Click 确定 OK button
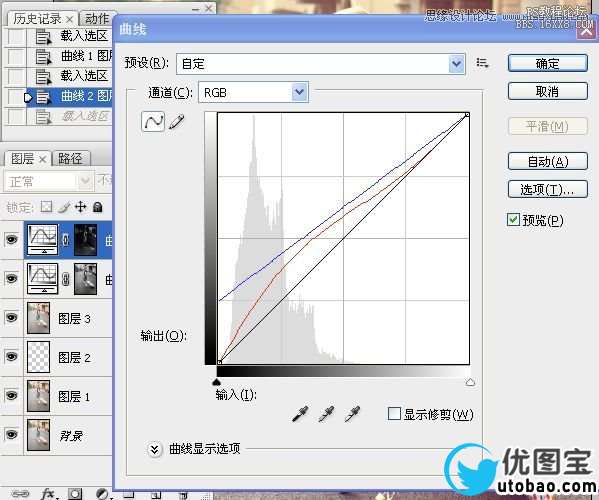Screen dimensions: 599x500 (x=547, y=63)
